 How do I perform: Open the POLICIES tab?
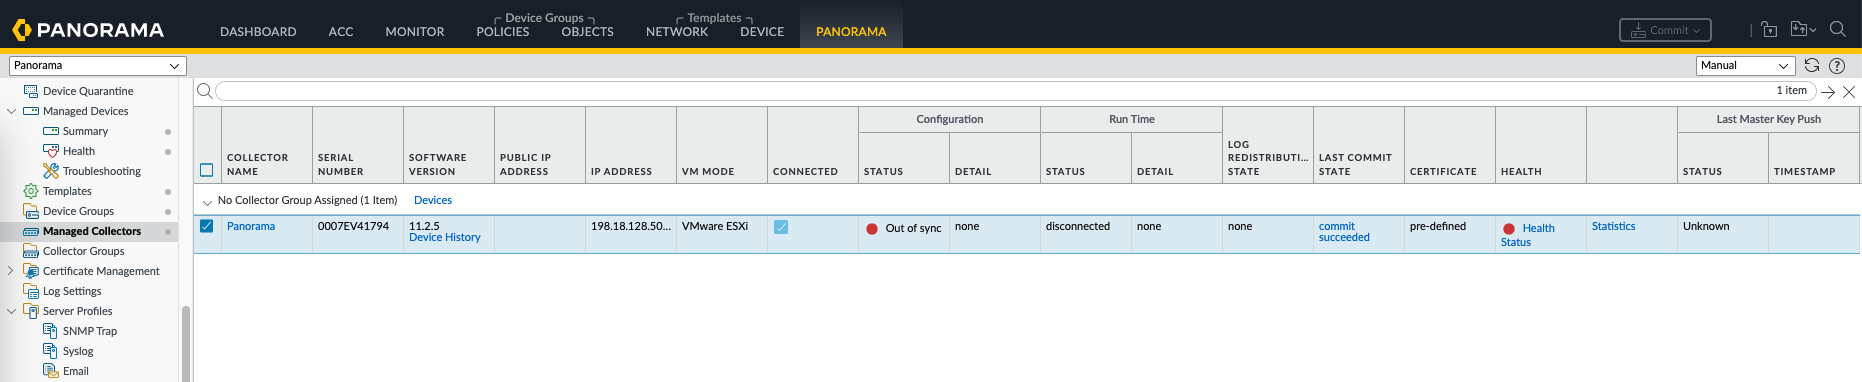pyautogui.click(x=503, y=32)
